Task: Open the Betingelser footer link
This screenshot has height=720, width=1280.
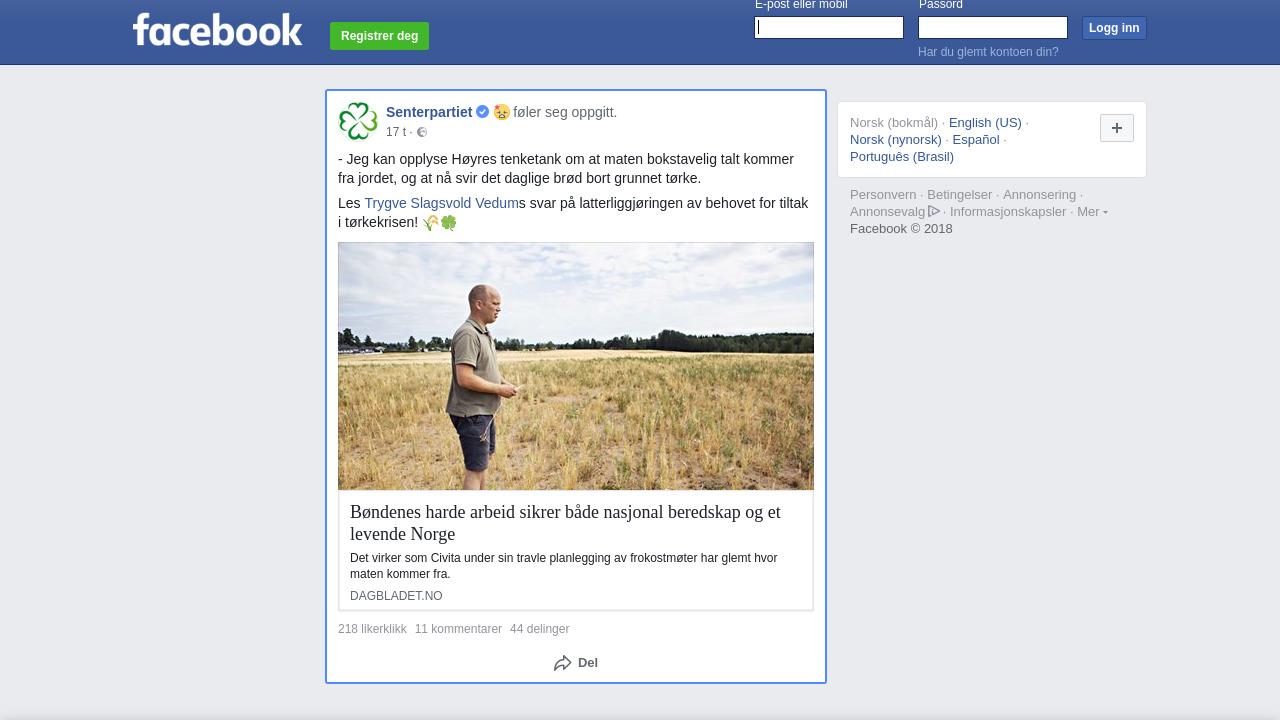Action: pos(960,195)
